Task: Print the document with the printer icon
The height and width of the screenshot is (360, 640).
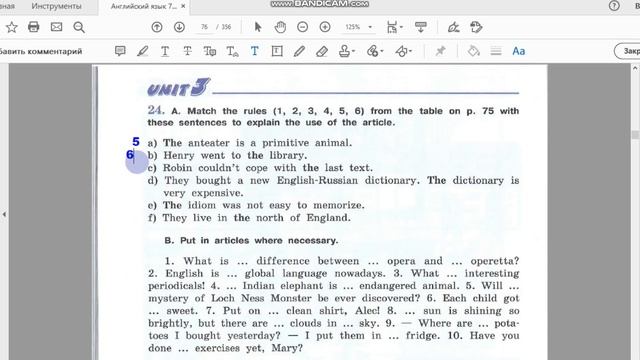Action: tap(33, 27)
